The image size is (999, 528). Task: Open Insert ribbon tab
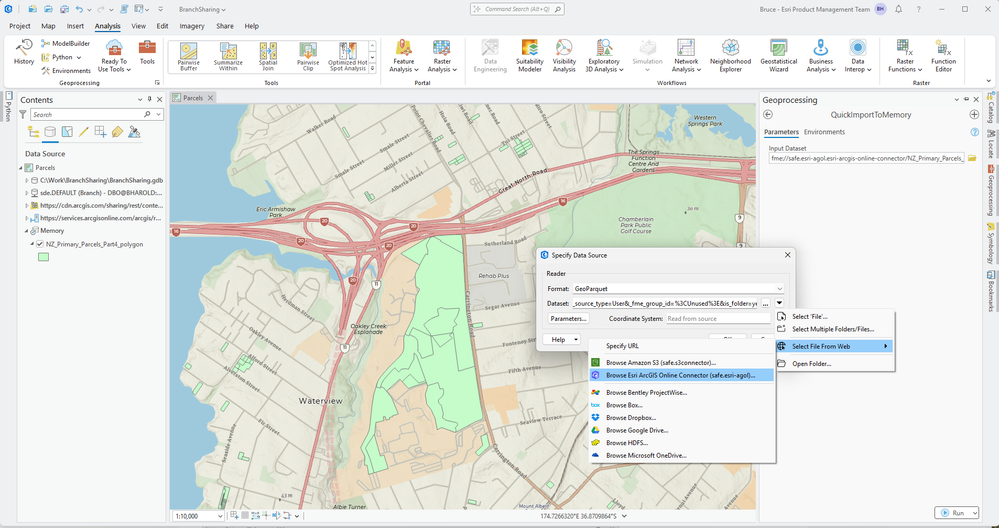pyautogui.click(x=75, y=26)
